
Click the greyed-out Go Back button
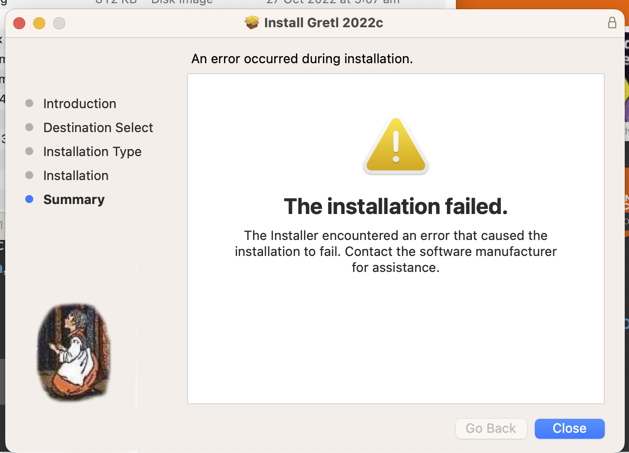pyautogui.click(x=491, y=429)
